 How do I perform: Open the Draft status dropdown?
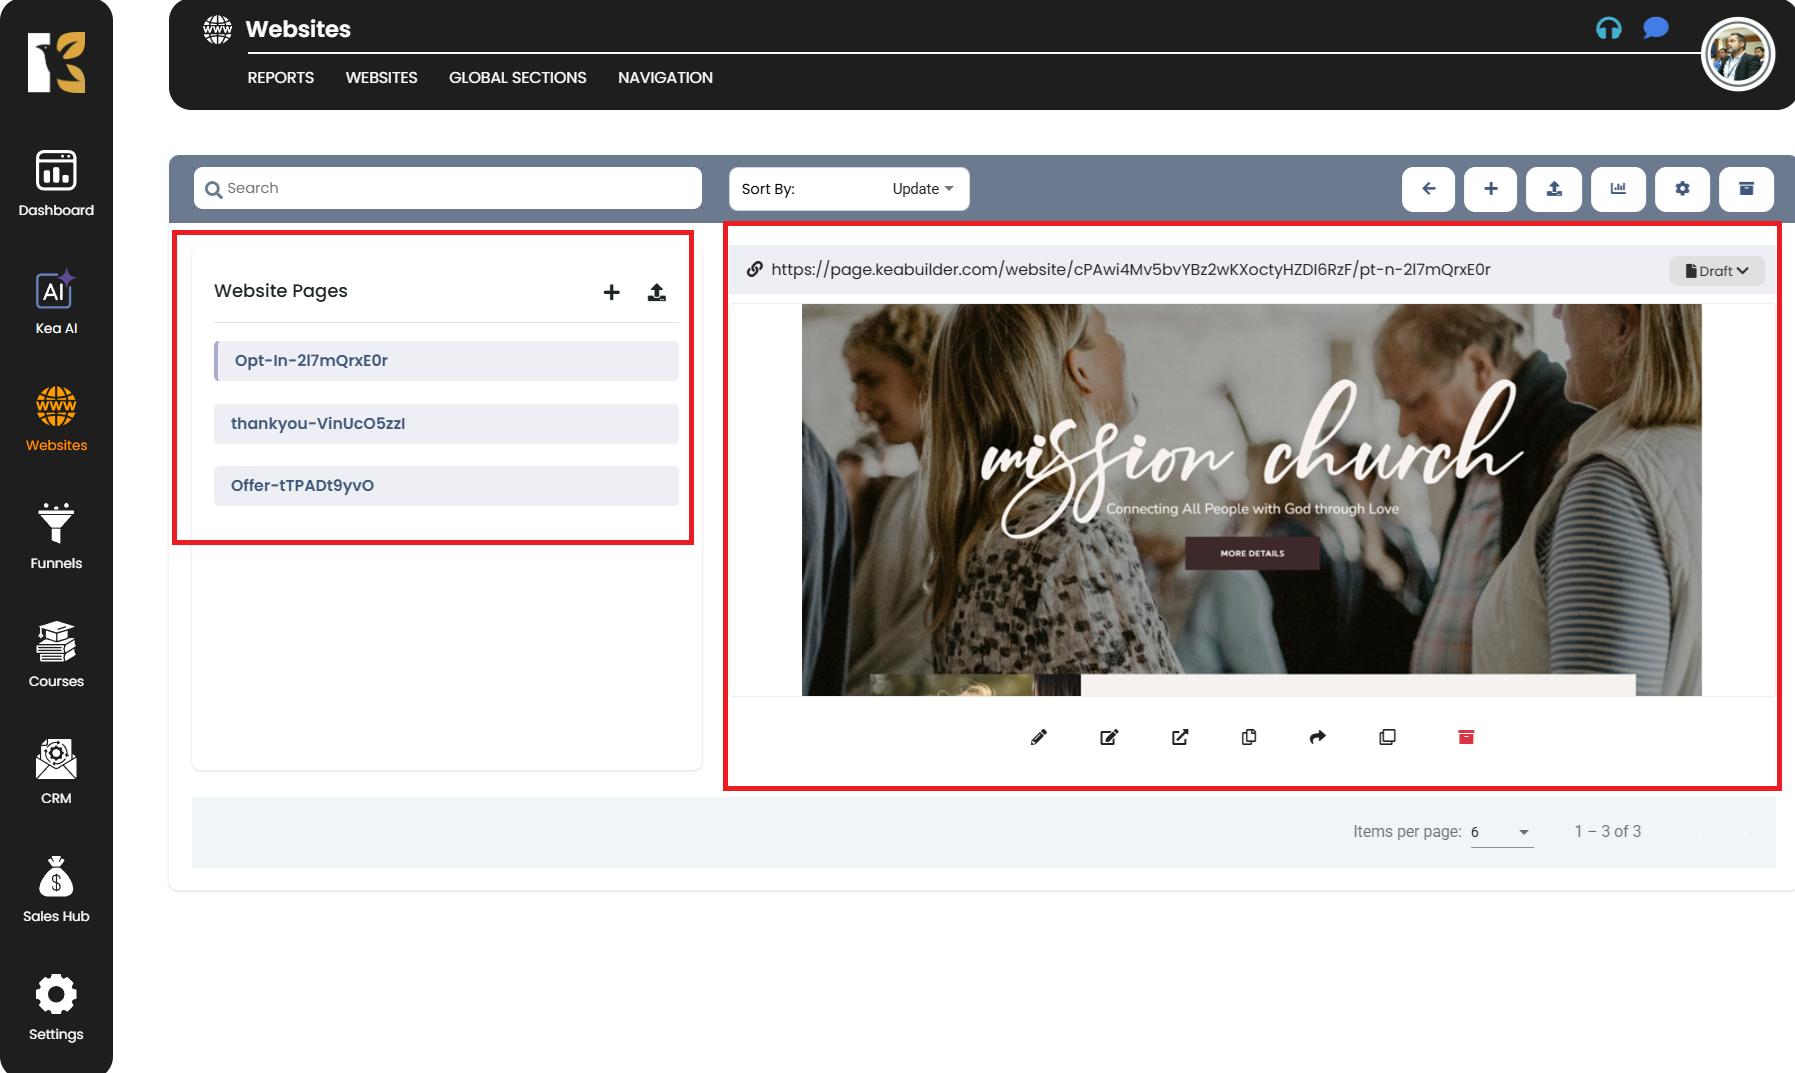[1716, 271]
